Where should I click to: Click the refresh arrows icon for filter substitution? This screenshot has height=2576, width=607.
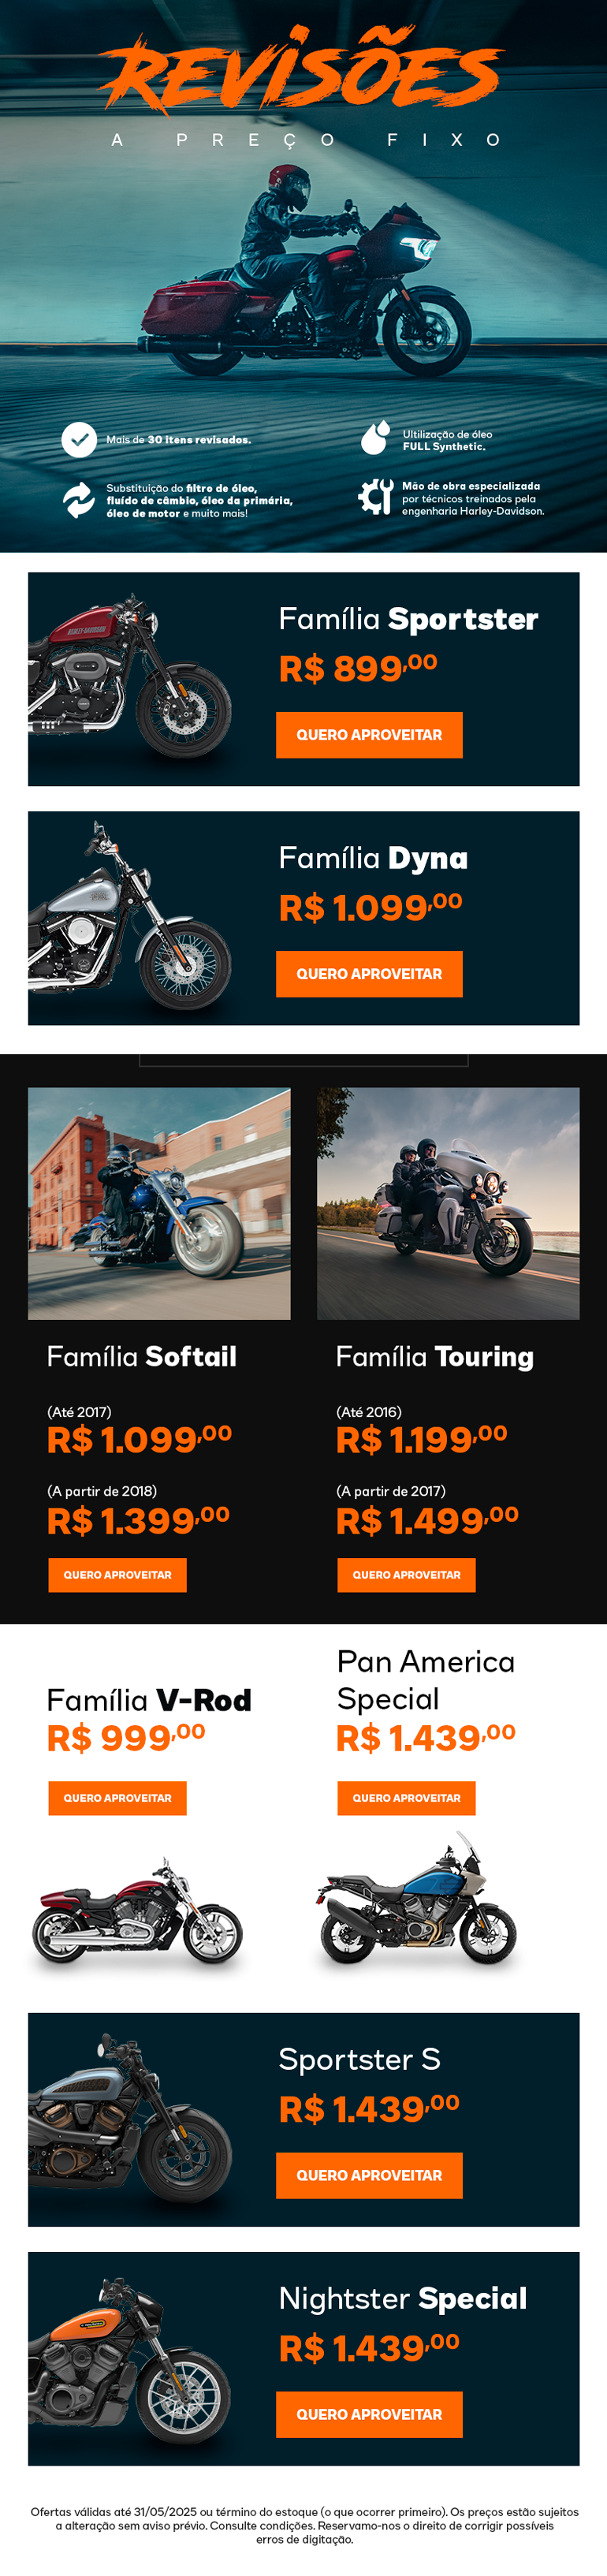[79, 500]
